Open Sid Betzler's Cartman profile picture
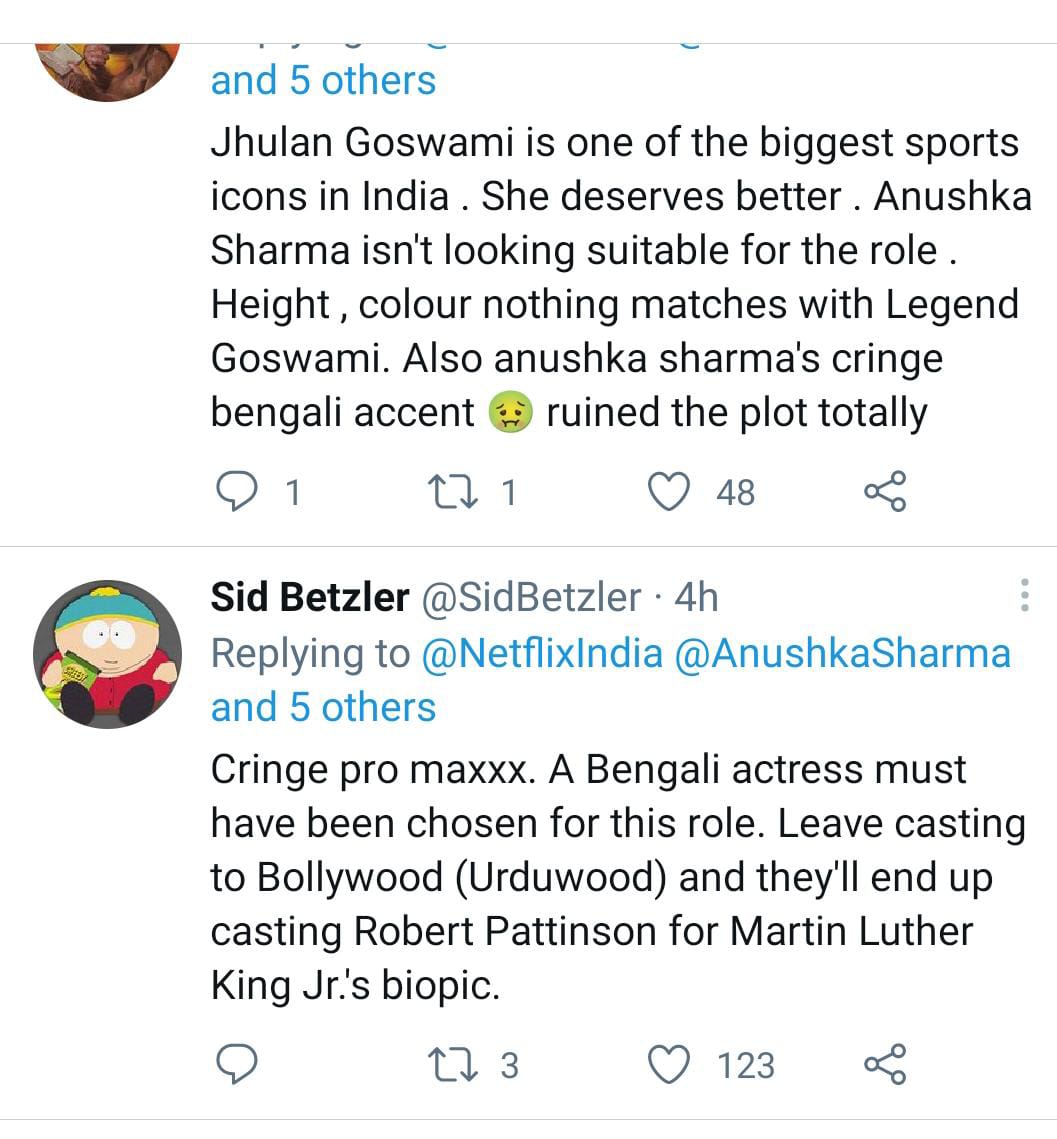This screenshot has height=1139, width=1057. tap(107, 654)
